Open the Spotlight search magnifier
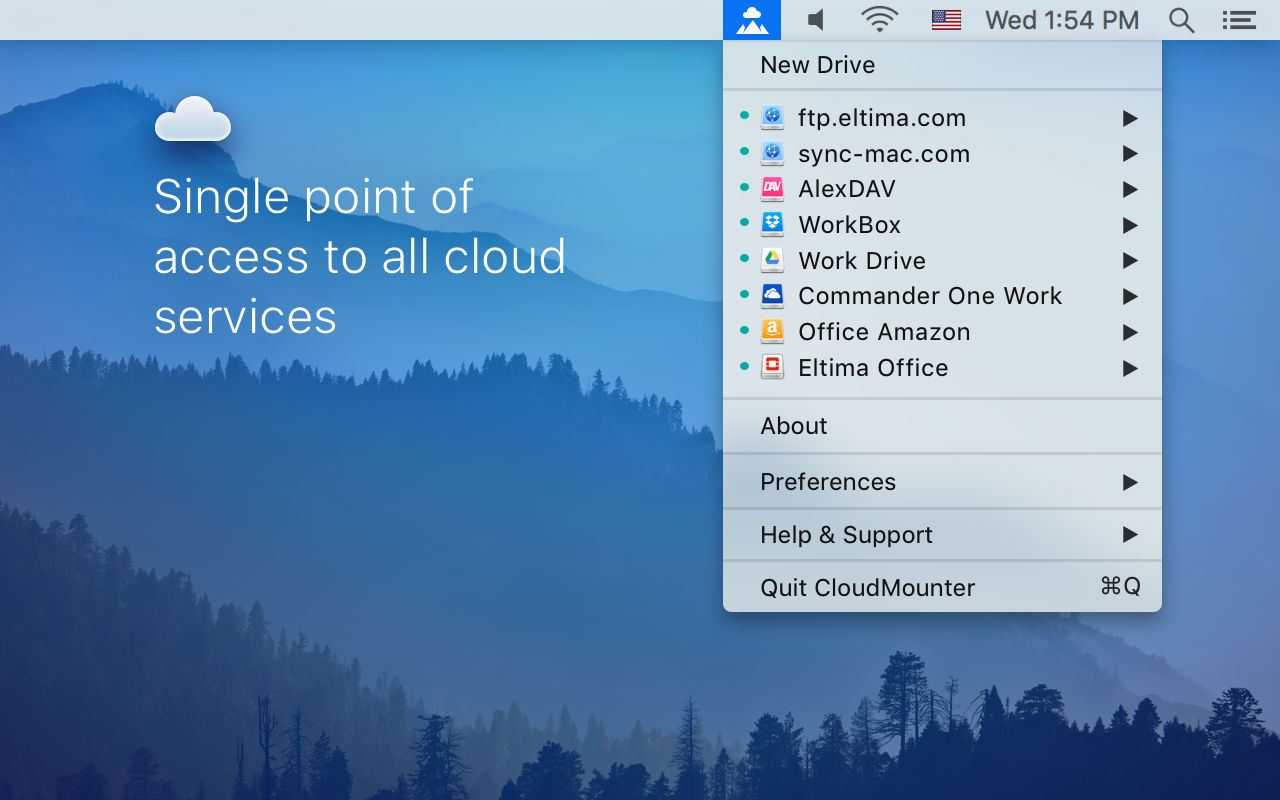The image size is (1280, 800). pyautogui.click(x=1182, y=20)
